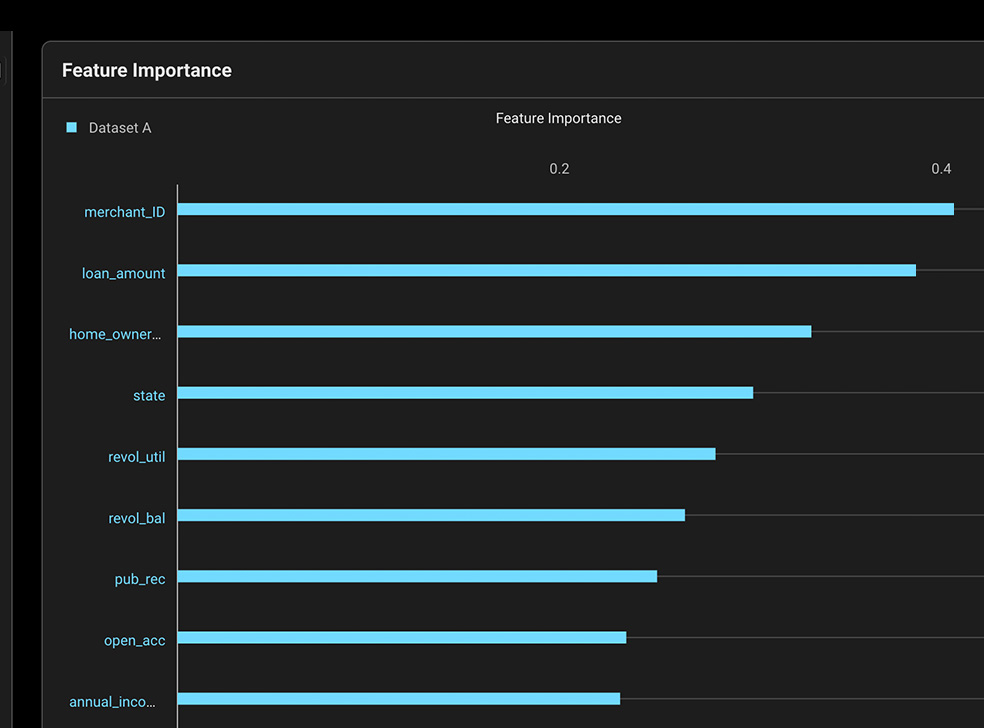Select the pub_rec importance bar

[x=417, y=576]
